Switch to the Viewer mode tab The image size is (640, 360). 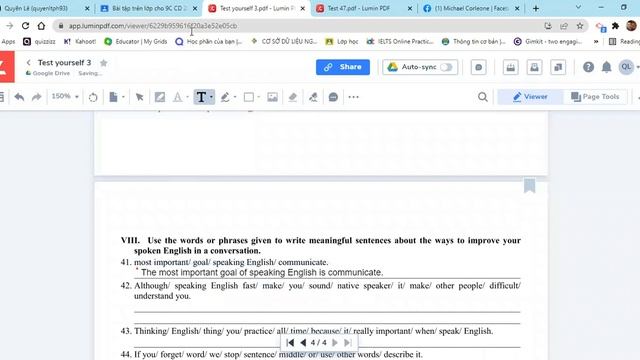530,97
